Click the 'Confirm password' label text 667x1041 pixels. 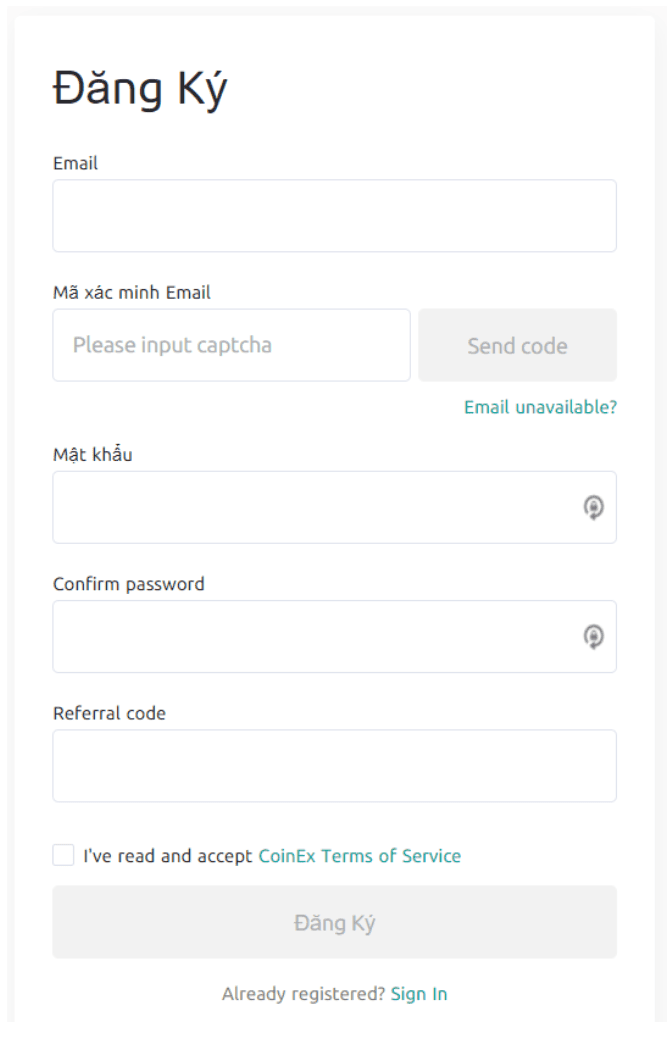(129, 584)
